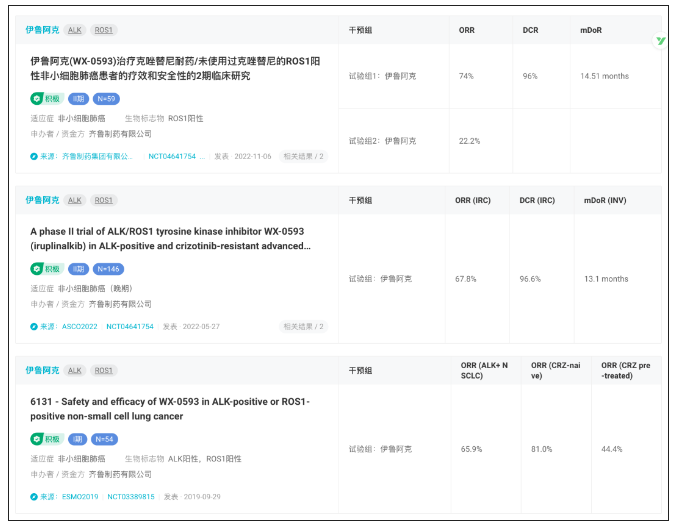The image size is (674, 525).
Task: Click source compass icon beside ESMO2019
Action: point(34,496)
